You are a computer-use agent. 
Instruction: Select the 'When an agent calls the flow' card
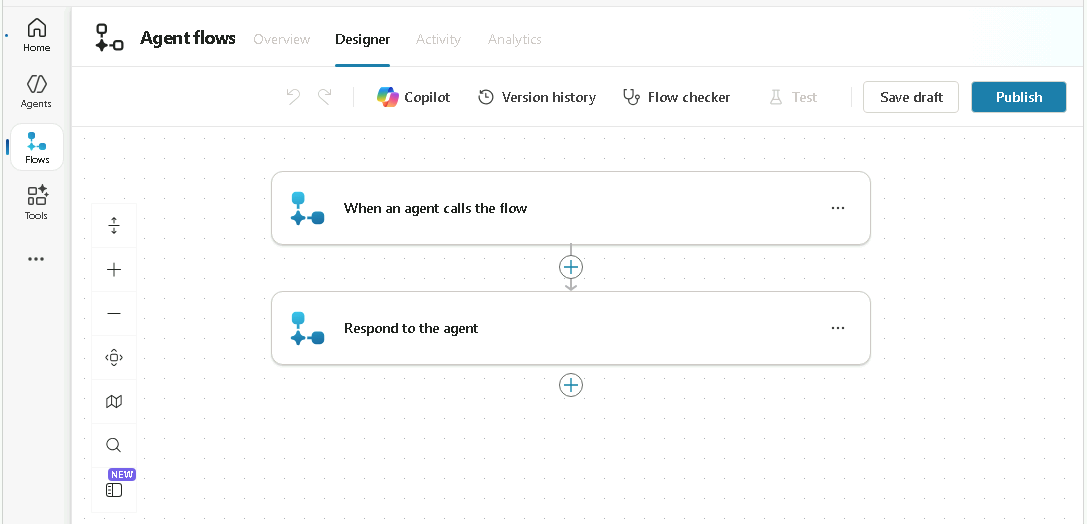(571, 208)
